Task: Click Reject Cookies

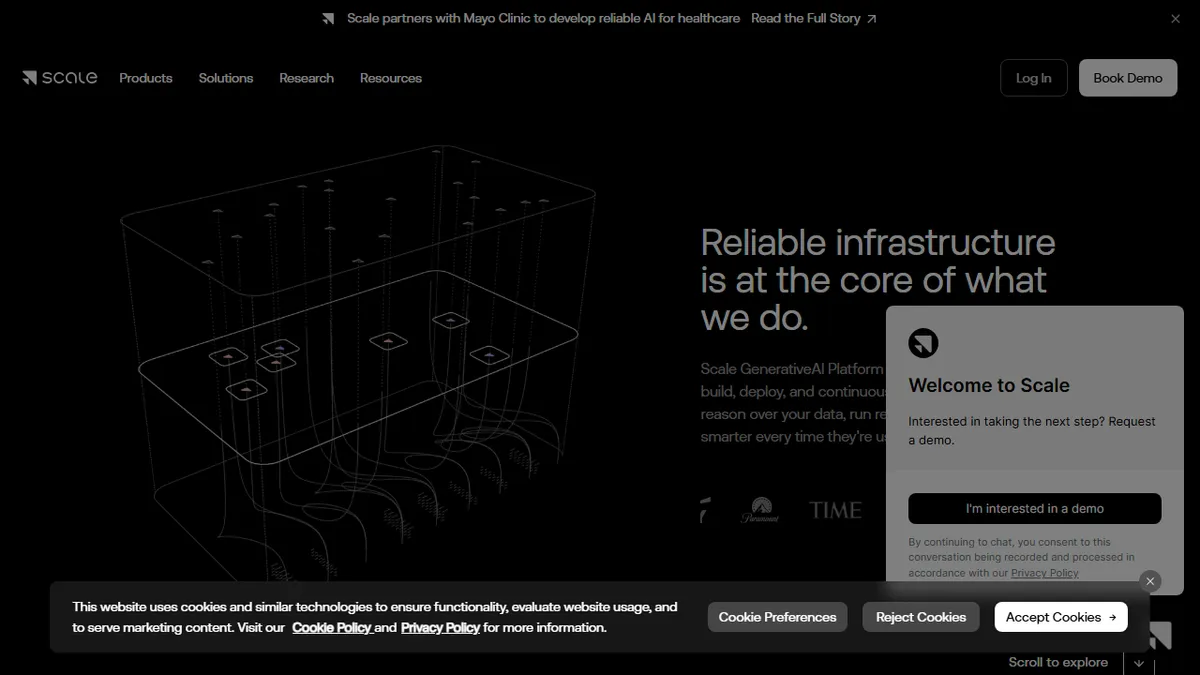Action: [921, 617]
